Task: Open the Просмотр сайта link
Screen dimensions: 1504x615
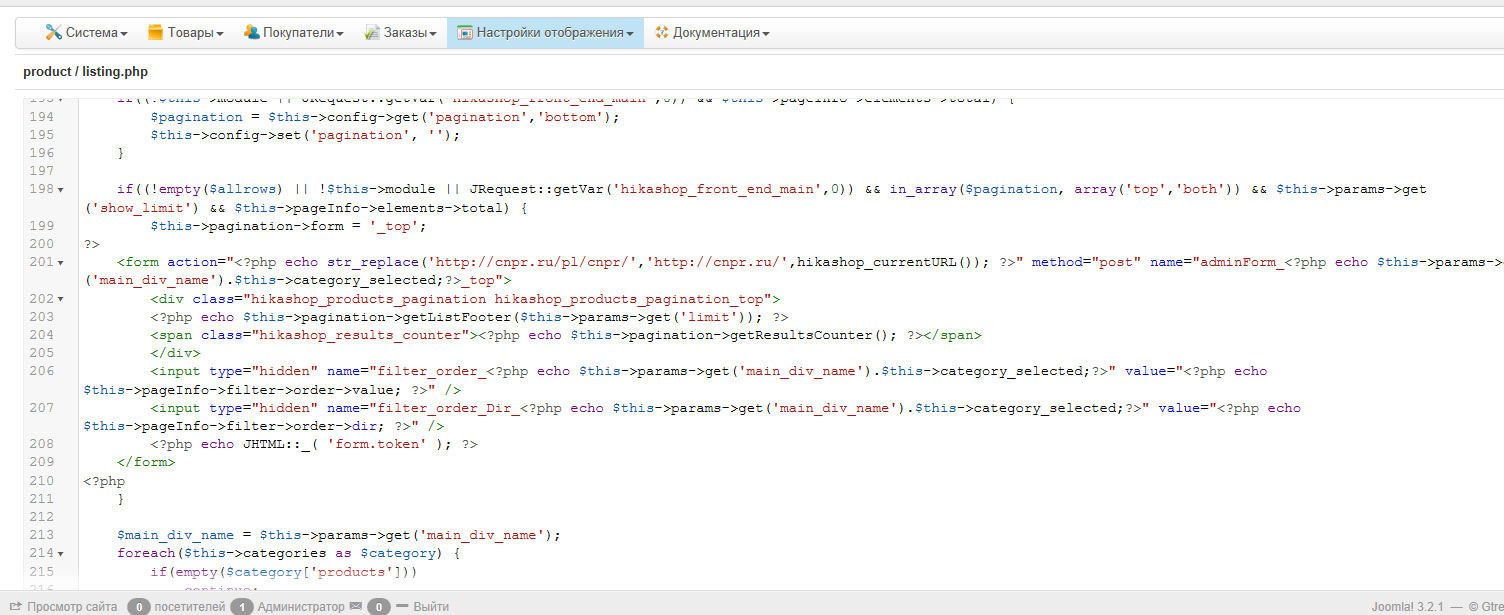Action: pos(72,607)
